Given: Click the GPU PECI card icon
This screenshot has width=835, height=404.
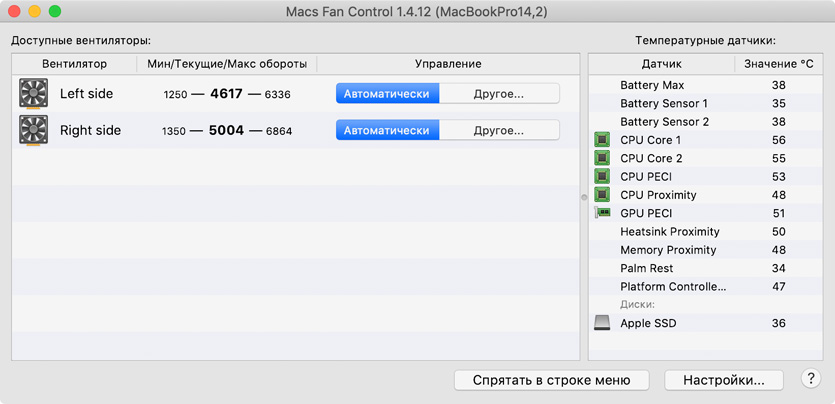Looking at the screenshot, I should pos(602,213).
